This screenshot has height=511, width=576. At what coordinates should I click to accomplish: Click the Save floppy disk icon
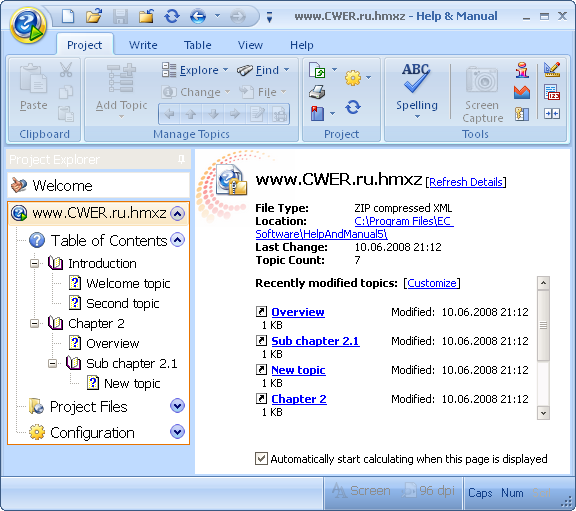tap(120, 17)
